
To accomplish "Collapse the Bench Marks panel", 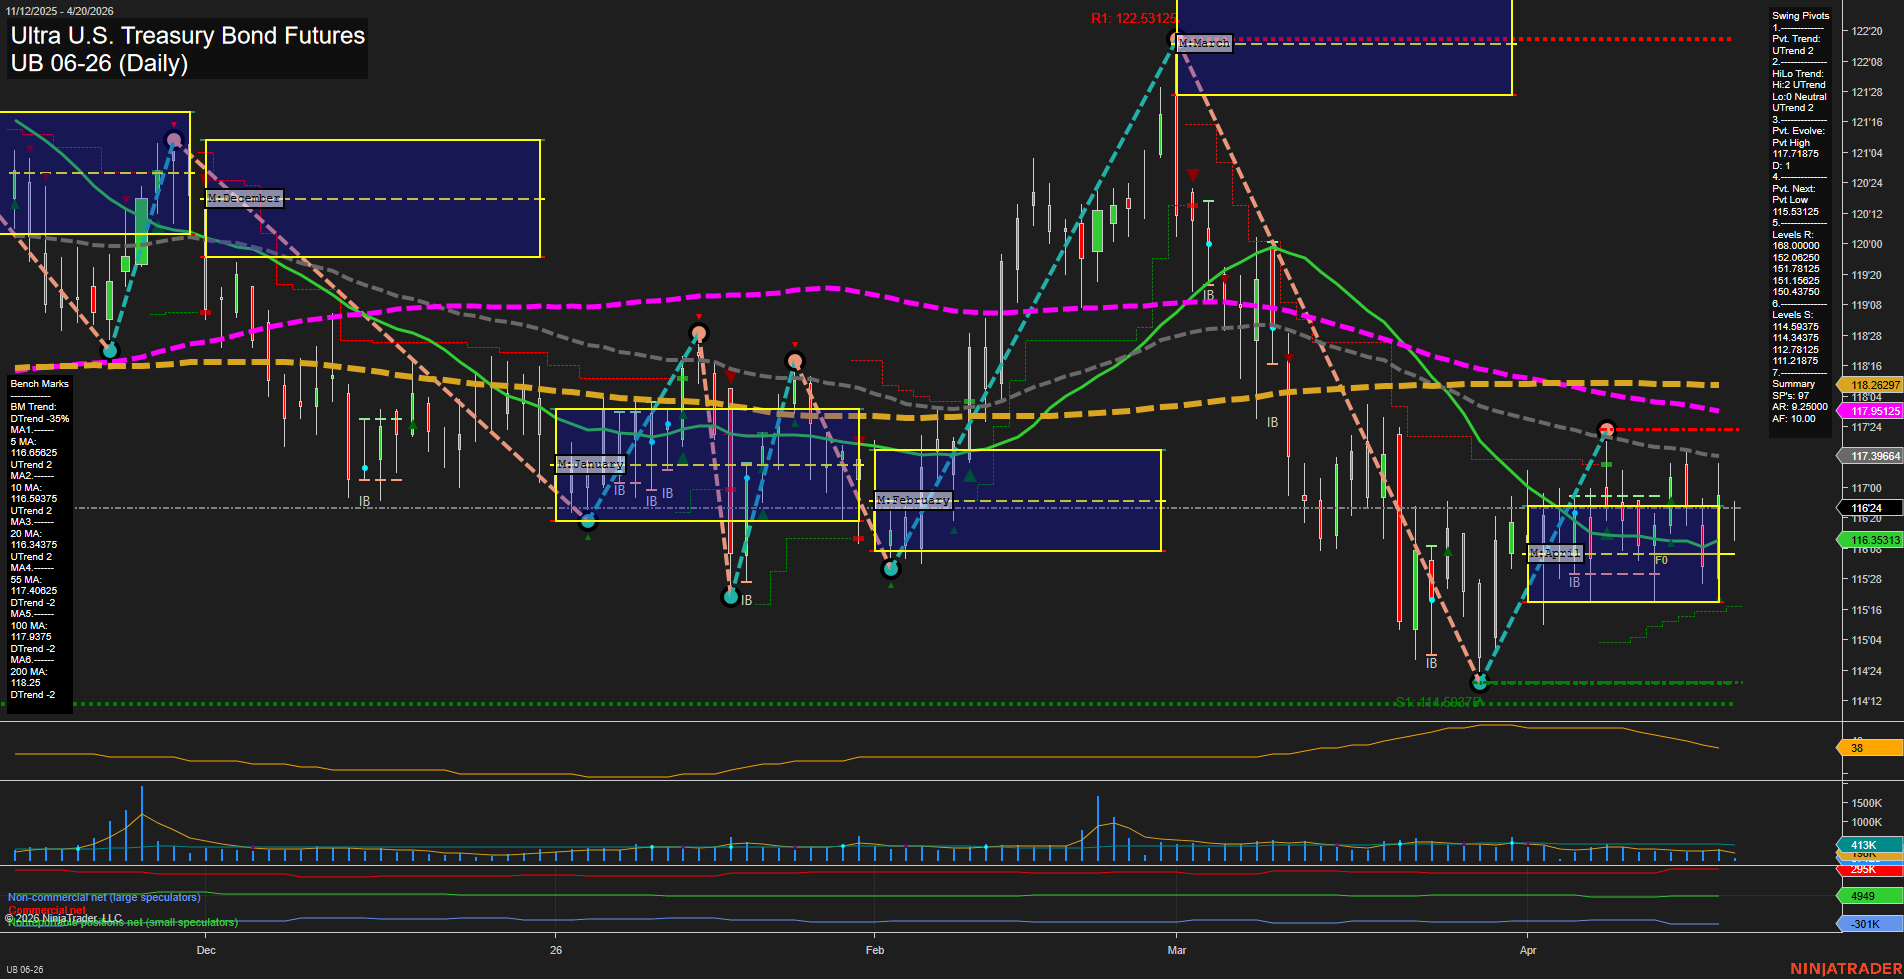I will click(38, 383).
